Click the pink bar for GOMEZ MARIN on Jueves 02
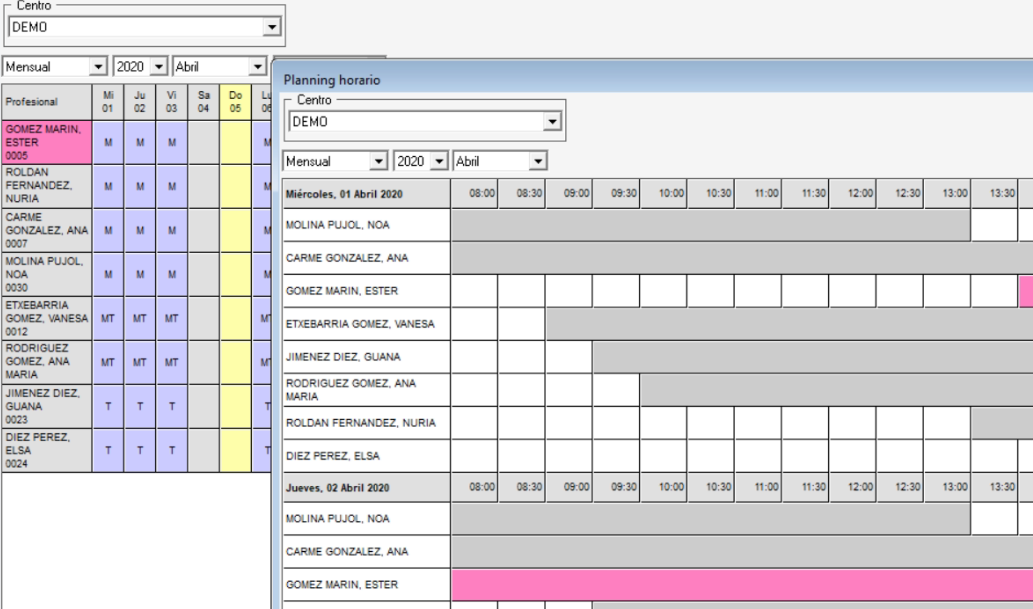1033x609 pixels. tap(742, 585)
